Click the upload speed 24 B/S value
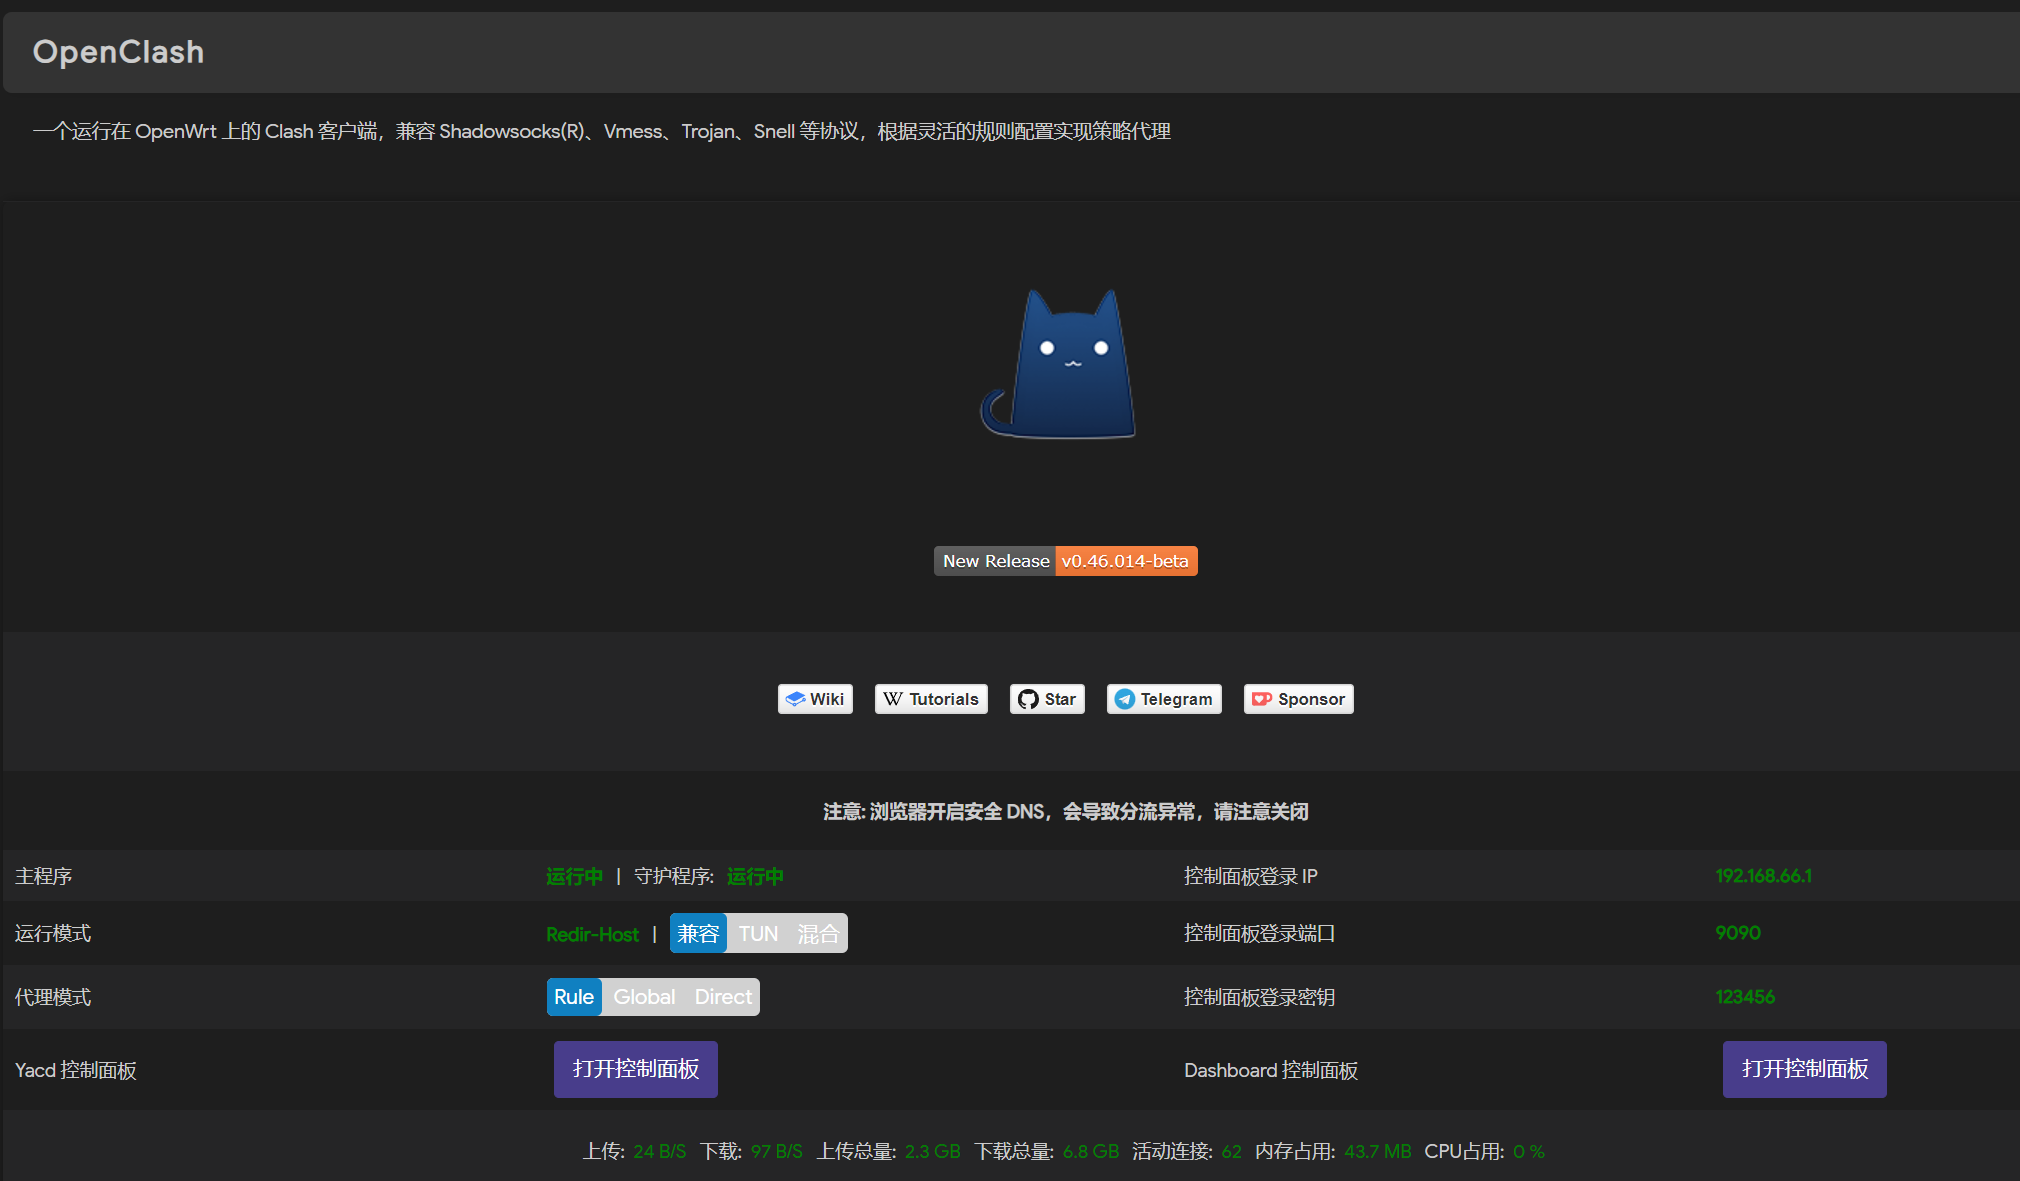This screenshot has width=2020, height=1181. (660, 1151)
